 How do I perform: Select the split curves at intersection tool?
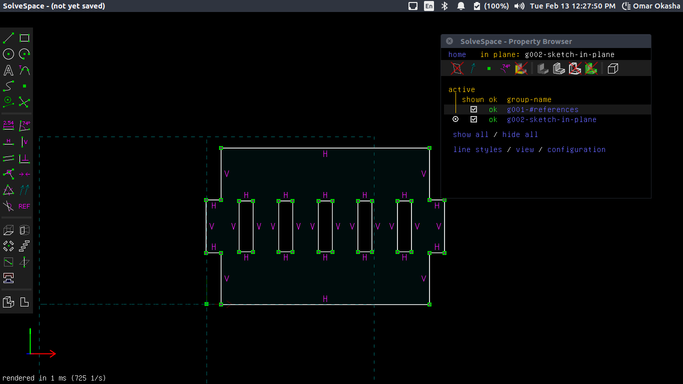pyautogui.click(x=24, y=102)
